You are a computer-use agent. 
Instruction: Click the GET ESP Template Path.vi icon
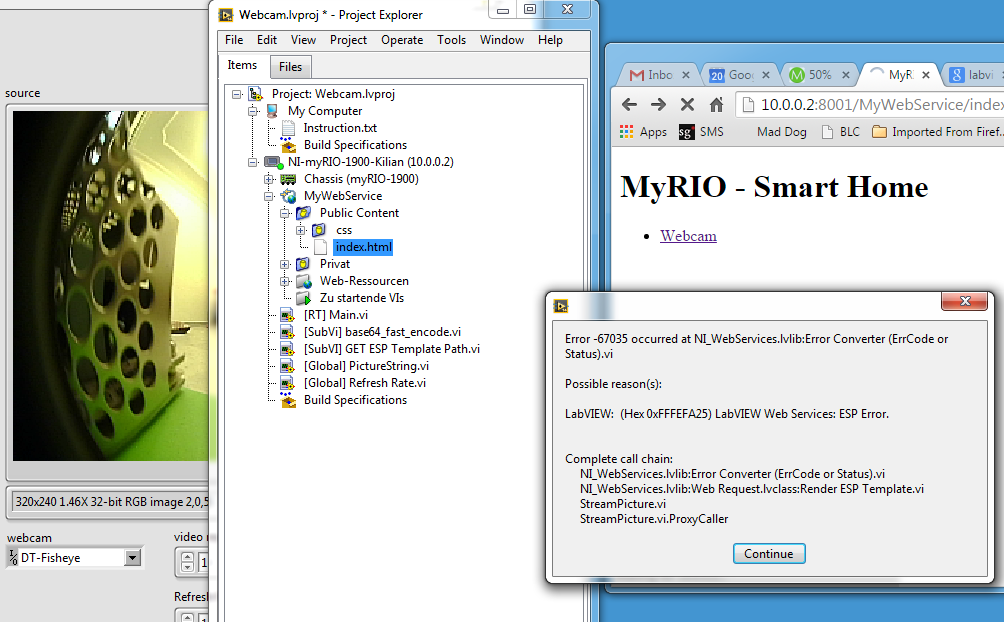288,349
